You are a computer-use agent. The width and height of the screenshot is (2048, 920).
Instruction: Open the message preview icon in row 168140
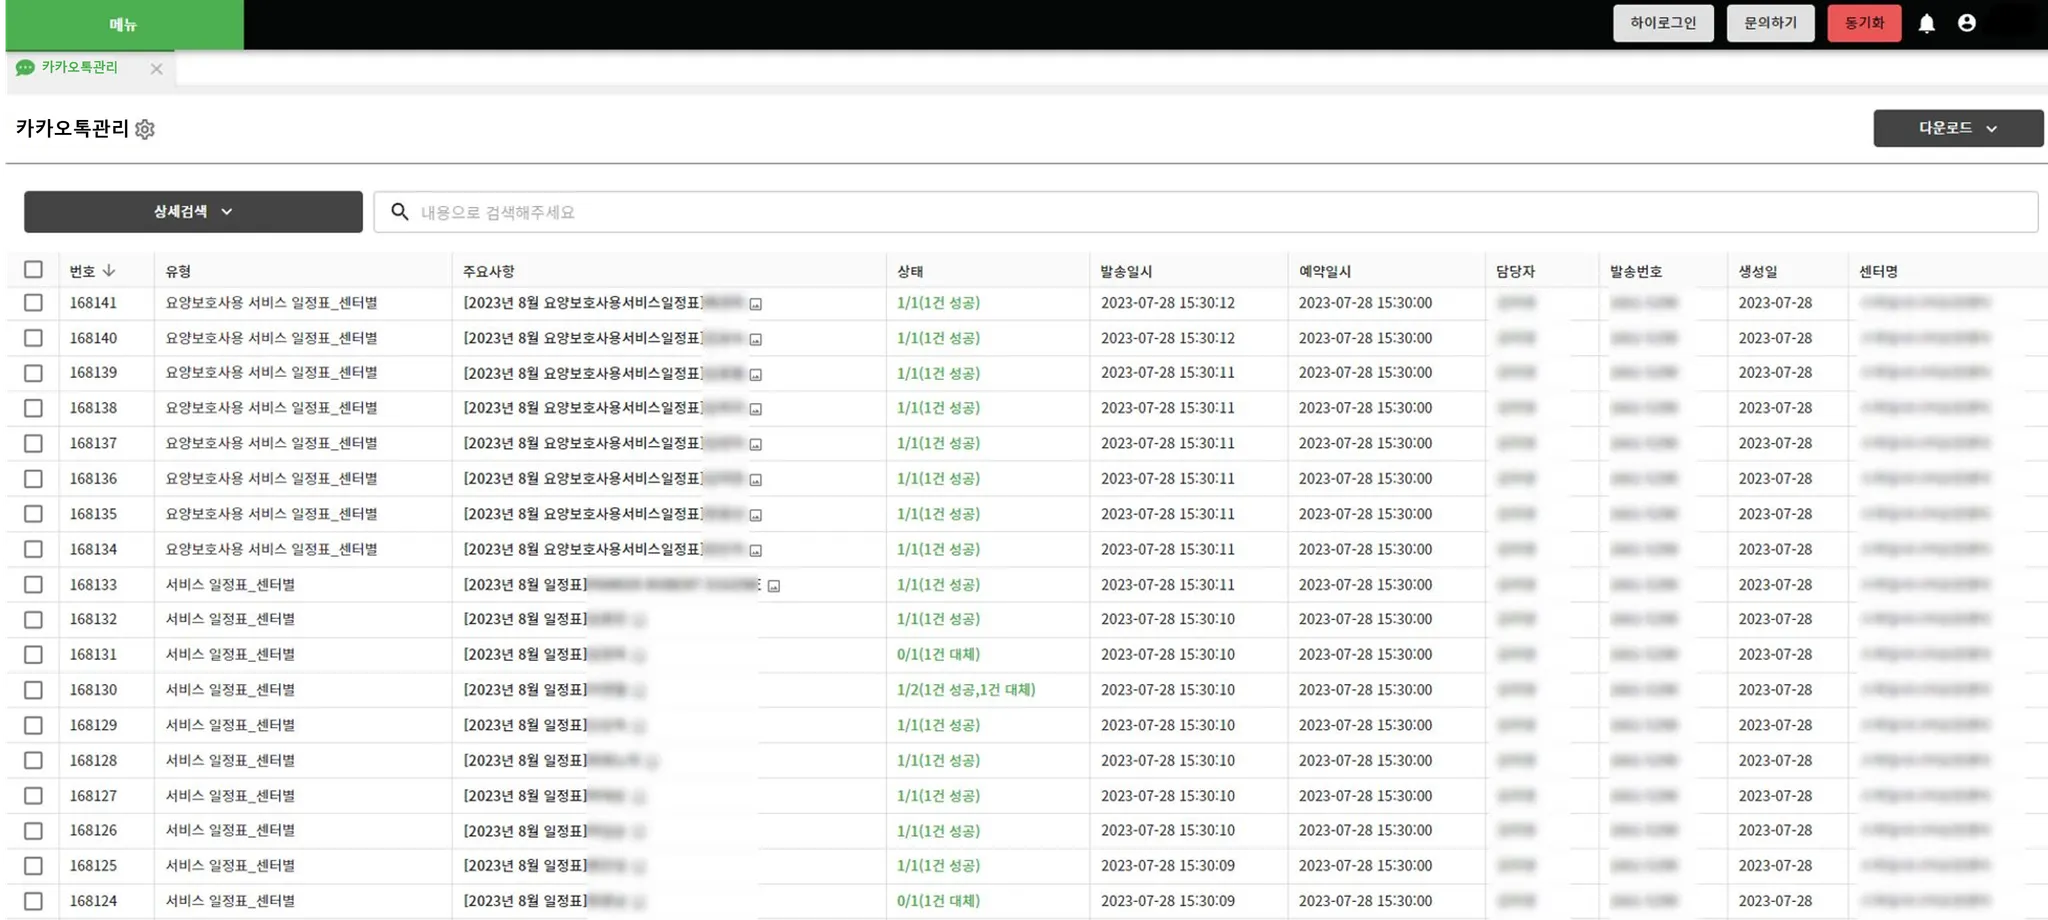click(756, 339)
